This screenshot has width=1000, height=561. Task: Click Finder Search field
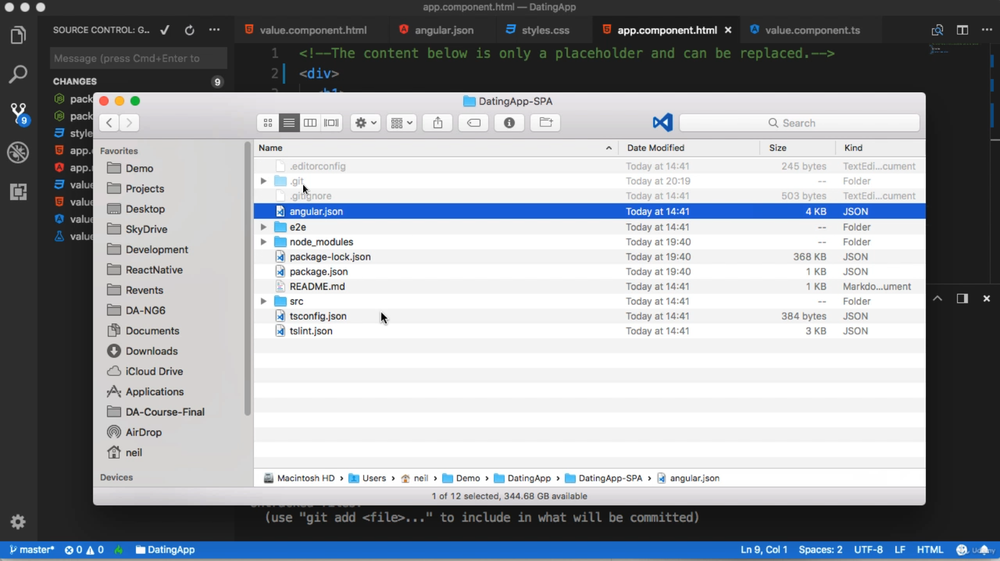(x=799, y=122)
